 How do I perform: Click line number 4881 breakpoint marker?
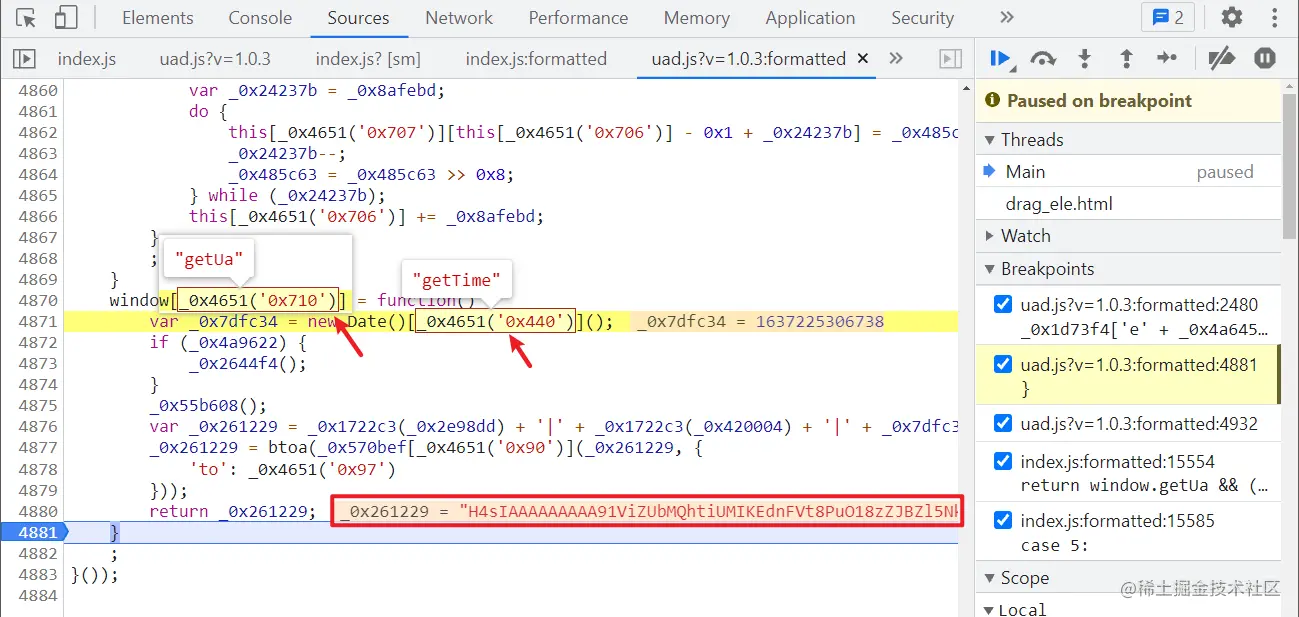[x=38, y=532]
